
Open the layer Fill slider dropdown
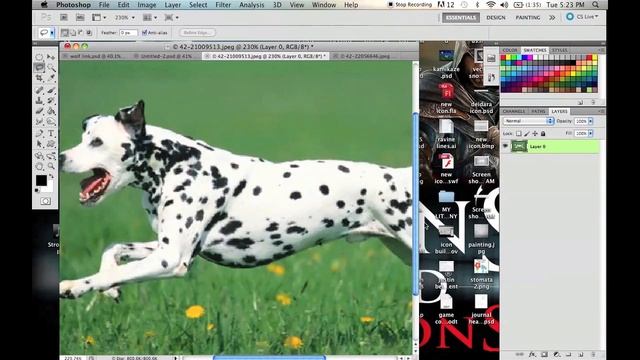(x=591, y=133)
